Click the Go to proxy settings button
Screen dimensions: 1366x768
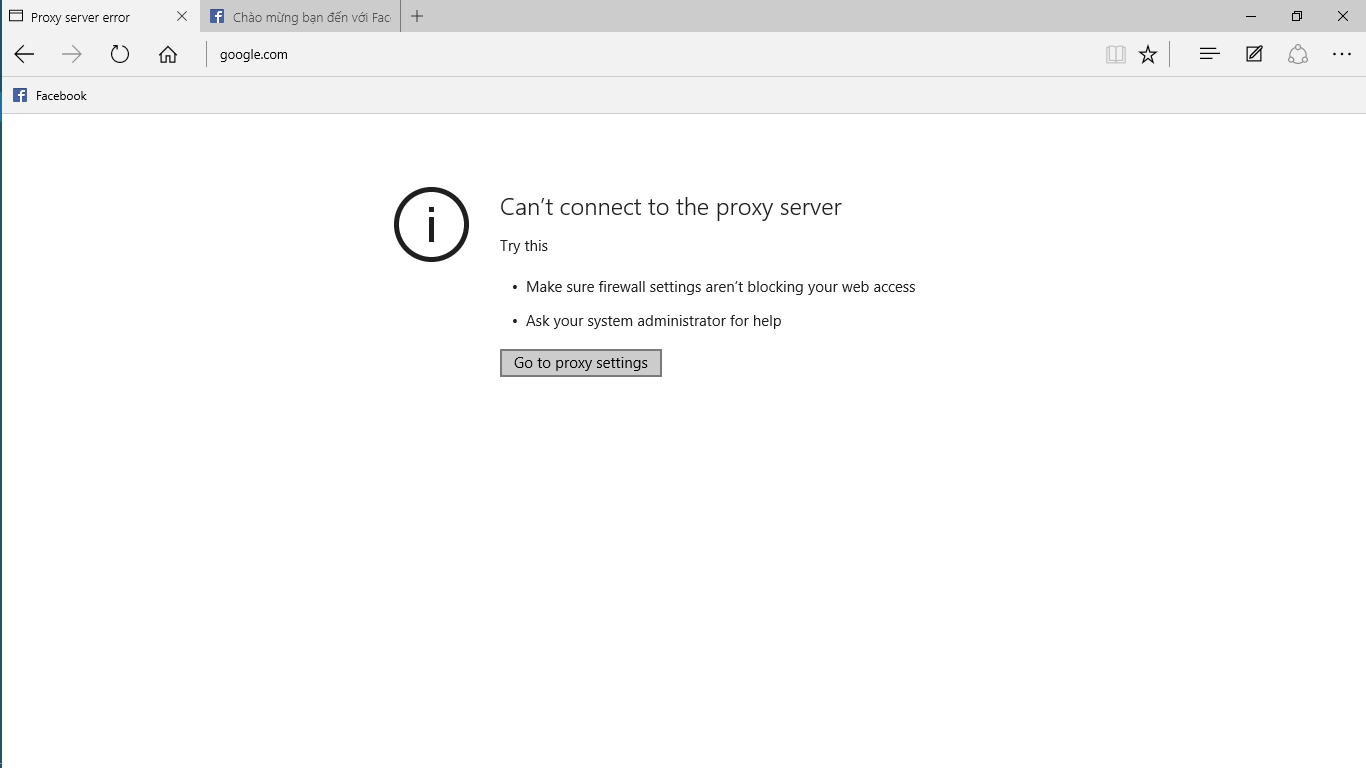point(581,363)
